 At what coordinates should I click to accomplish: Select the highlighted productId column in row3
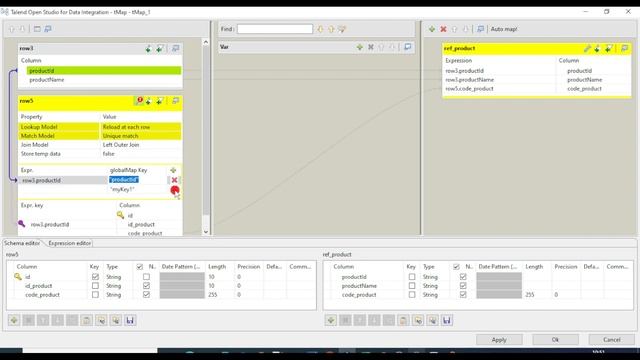pos(104,71)
